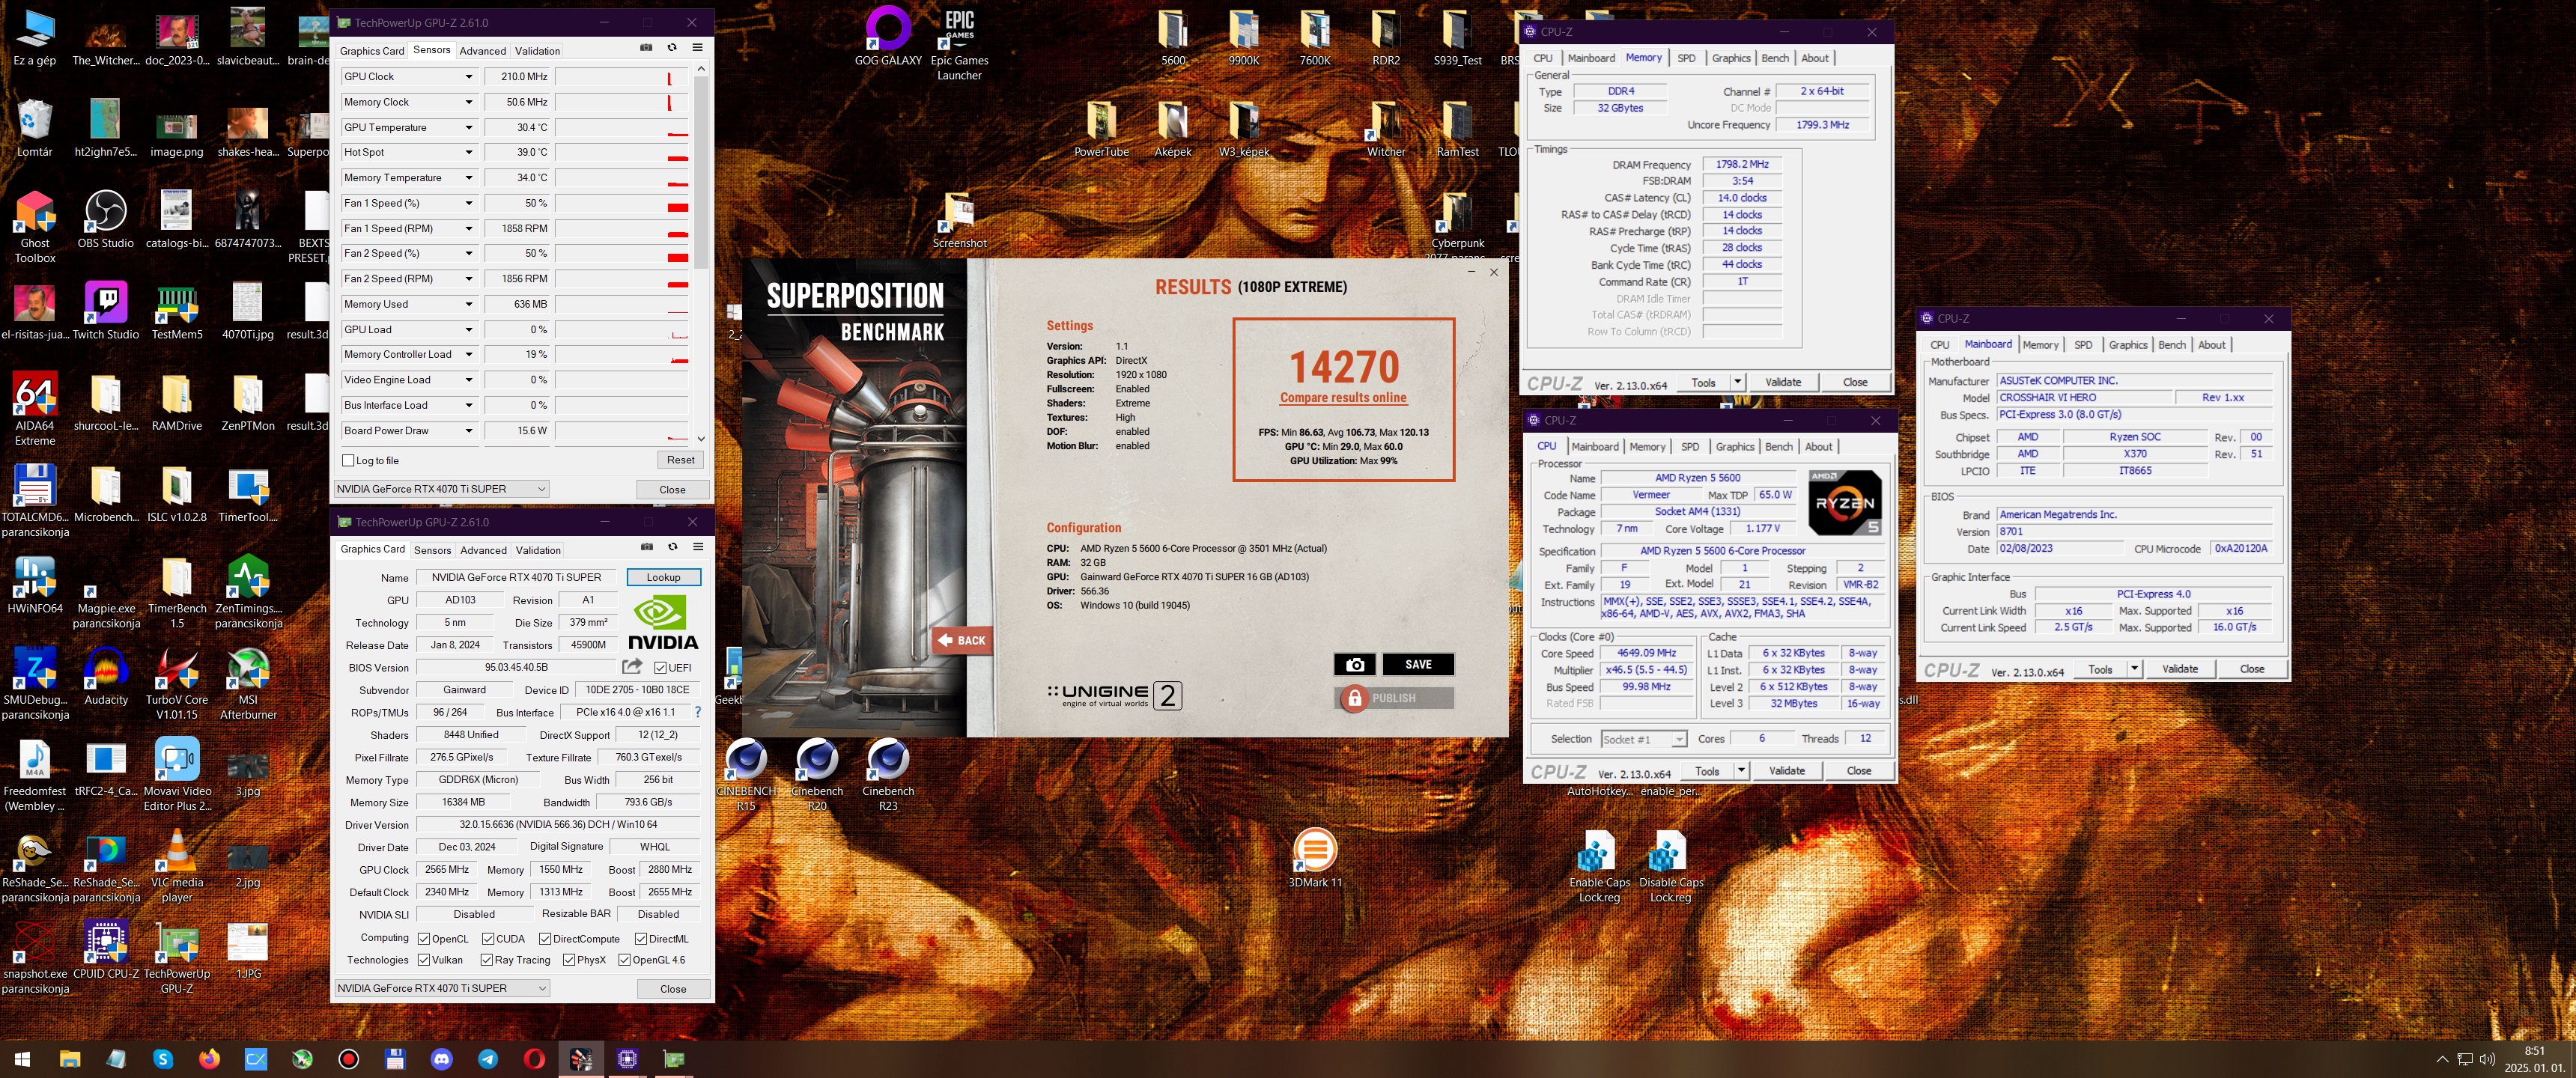Open the Memory Used sensor dropdown arrow
The image size is (2576, 1078).
[468, 304]
